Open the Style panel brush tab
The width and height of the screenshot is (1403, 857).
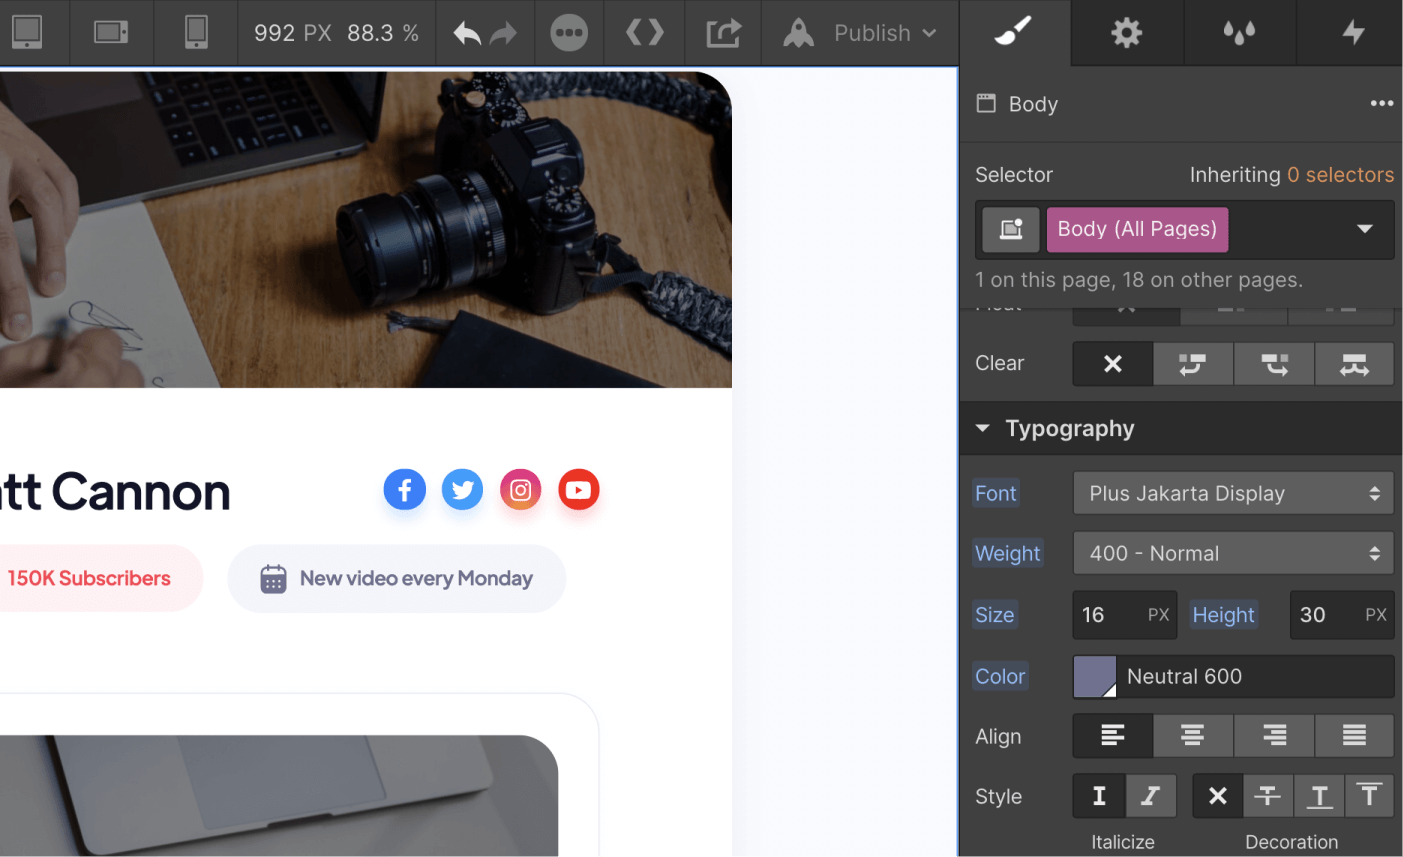[x=1014, y=33]
